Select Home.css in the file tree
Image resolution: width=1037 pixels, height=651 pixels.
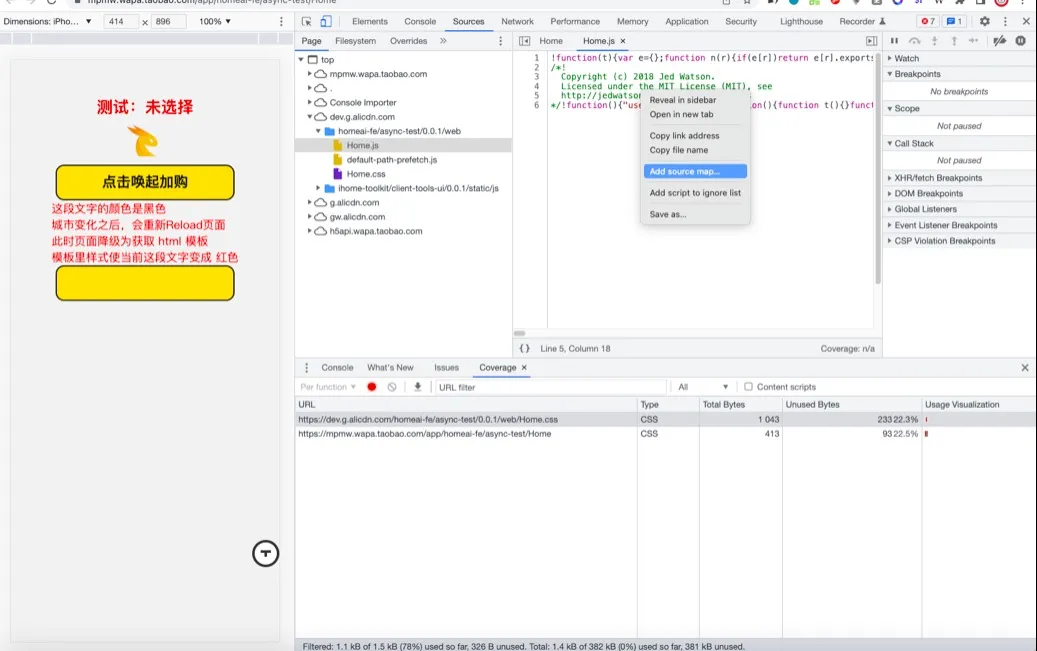click(x=366, y=174)
